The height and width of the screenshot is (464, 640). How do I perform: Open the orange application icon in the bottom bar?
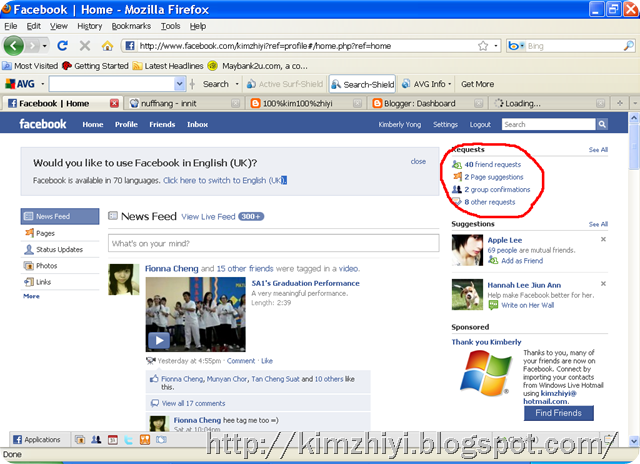point(145,440)
